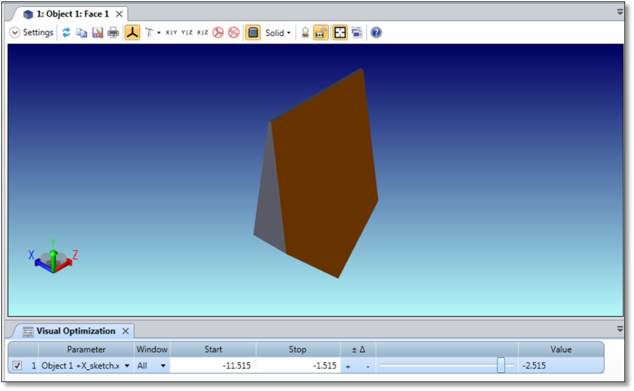Viewport: 634px width, 391px height.
Task: Switch to X|Z view
Action: 202,32
